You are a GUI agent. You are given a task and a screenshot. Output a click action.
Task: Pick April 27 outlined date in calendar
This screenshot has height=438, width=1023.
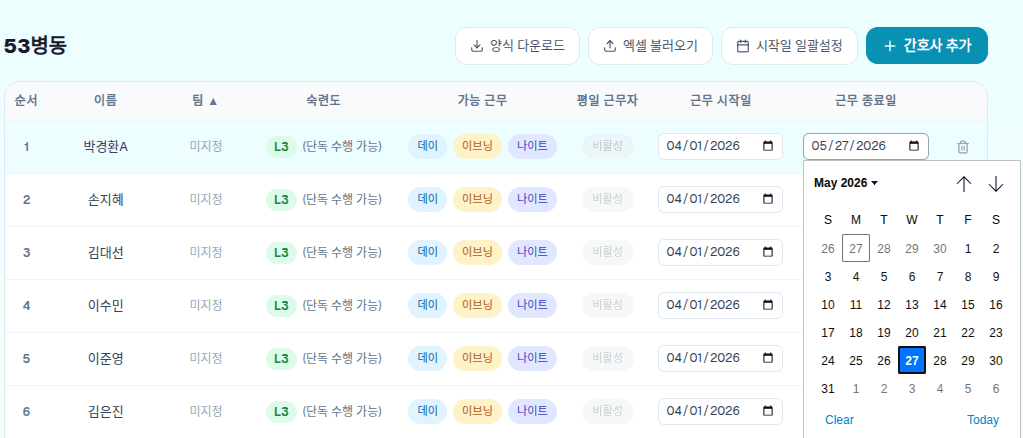pos(856,248)
